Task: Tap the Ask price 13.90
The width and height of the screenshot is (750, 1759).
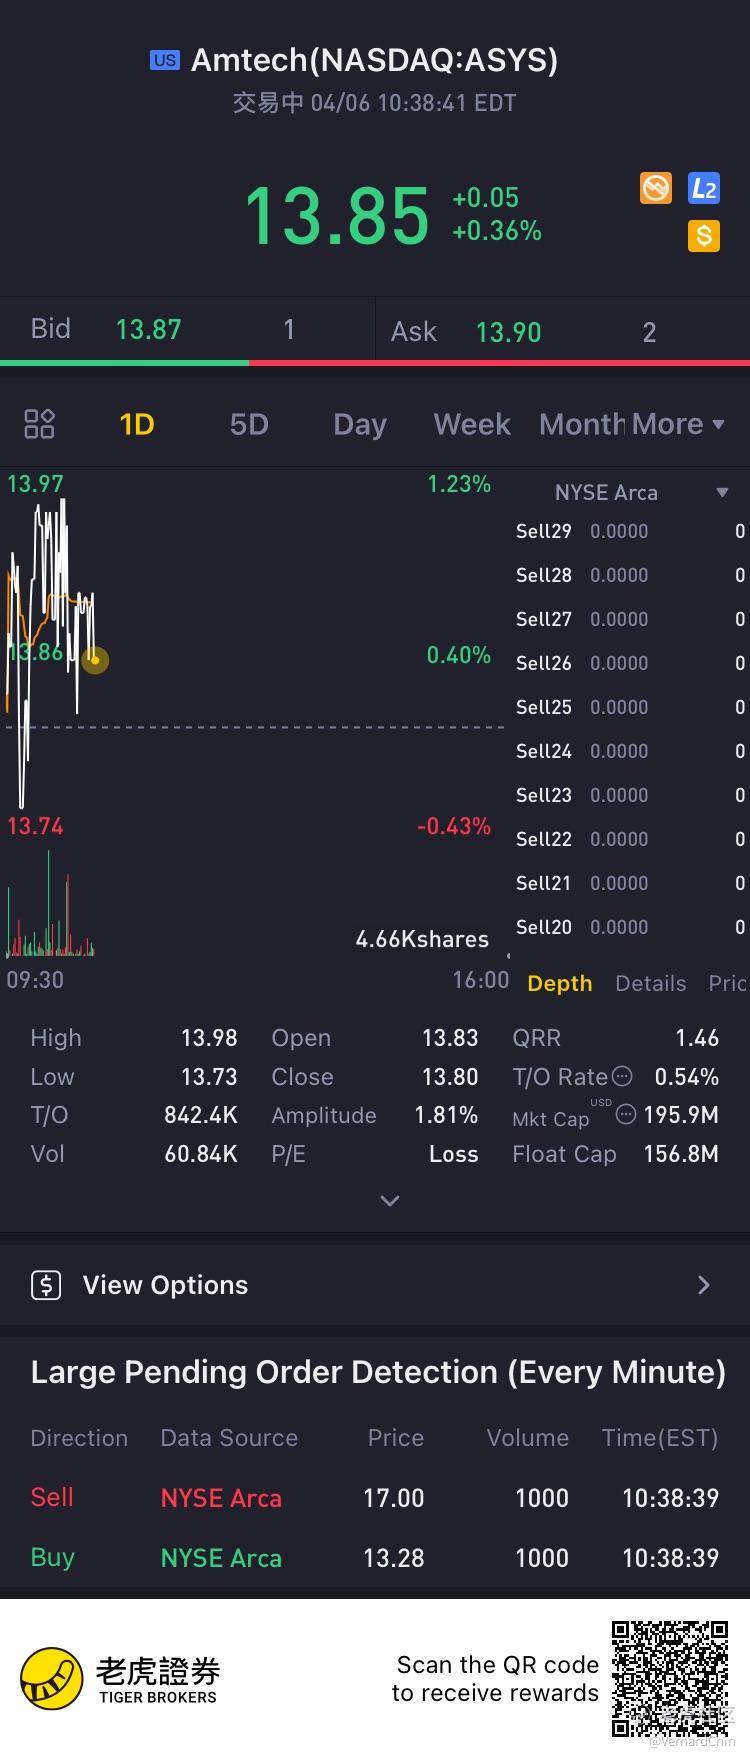Action: click(508, 332)
